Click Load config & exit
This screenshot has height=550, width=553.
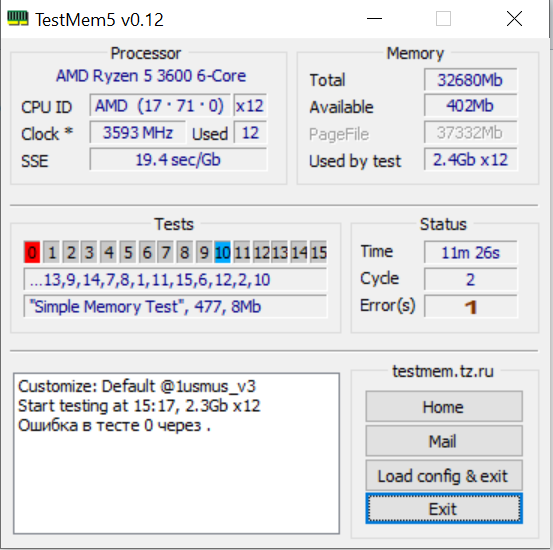point(444,475)
